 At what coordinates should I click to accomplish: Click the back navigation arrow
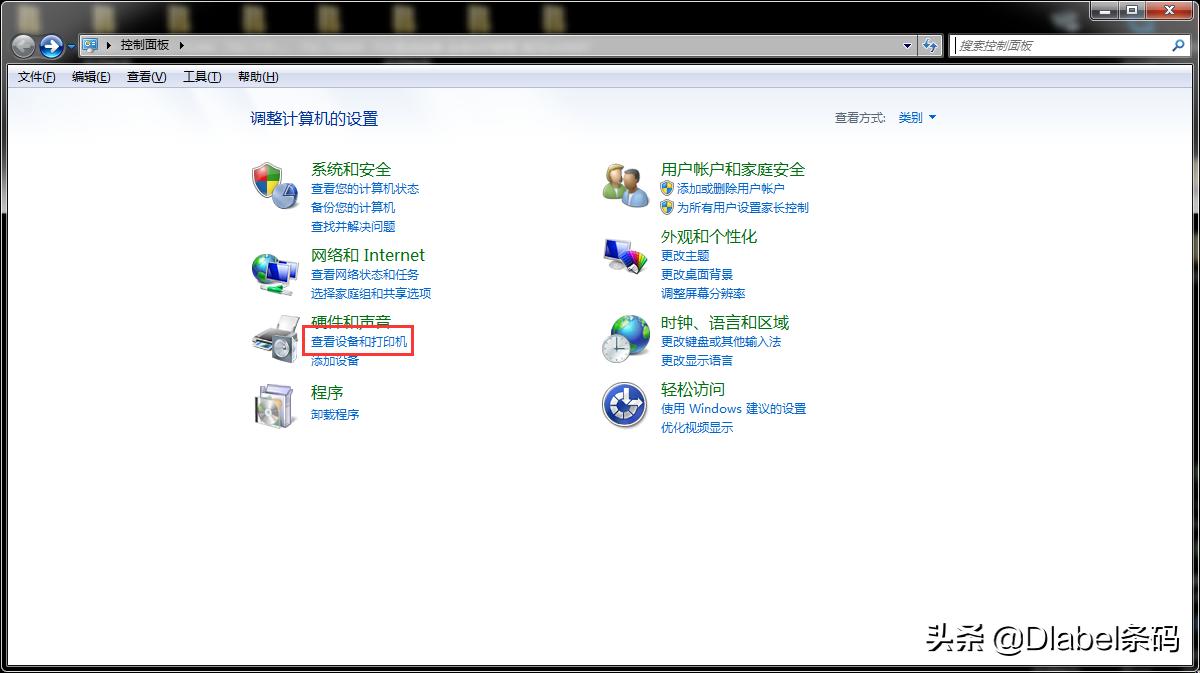22,45
